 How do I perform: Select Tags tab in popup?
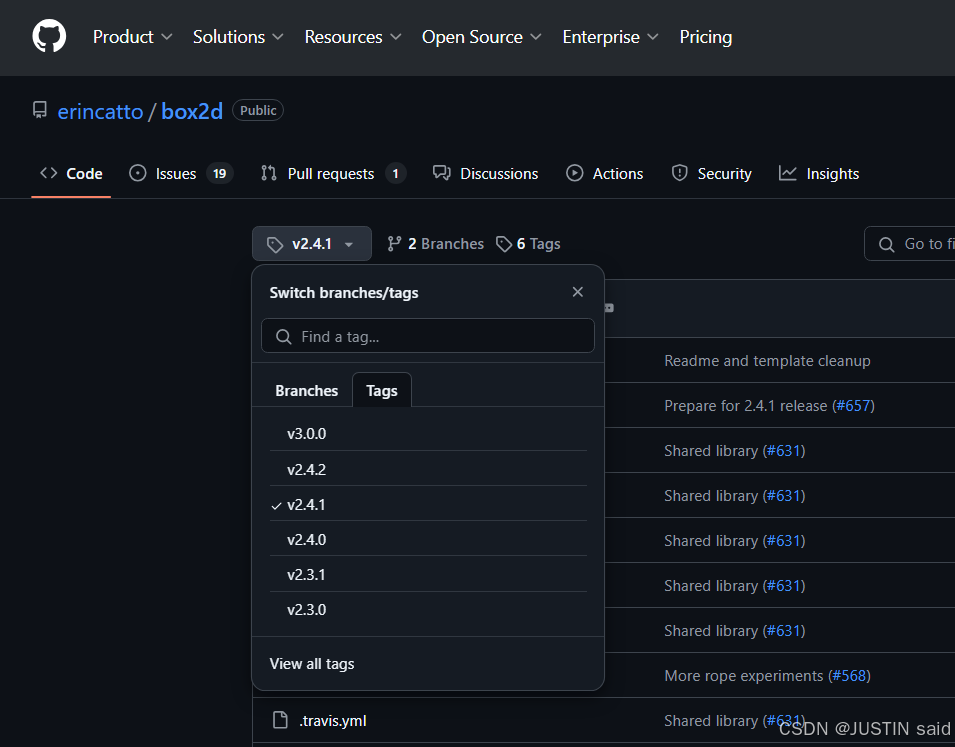pos(382,391)
